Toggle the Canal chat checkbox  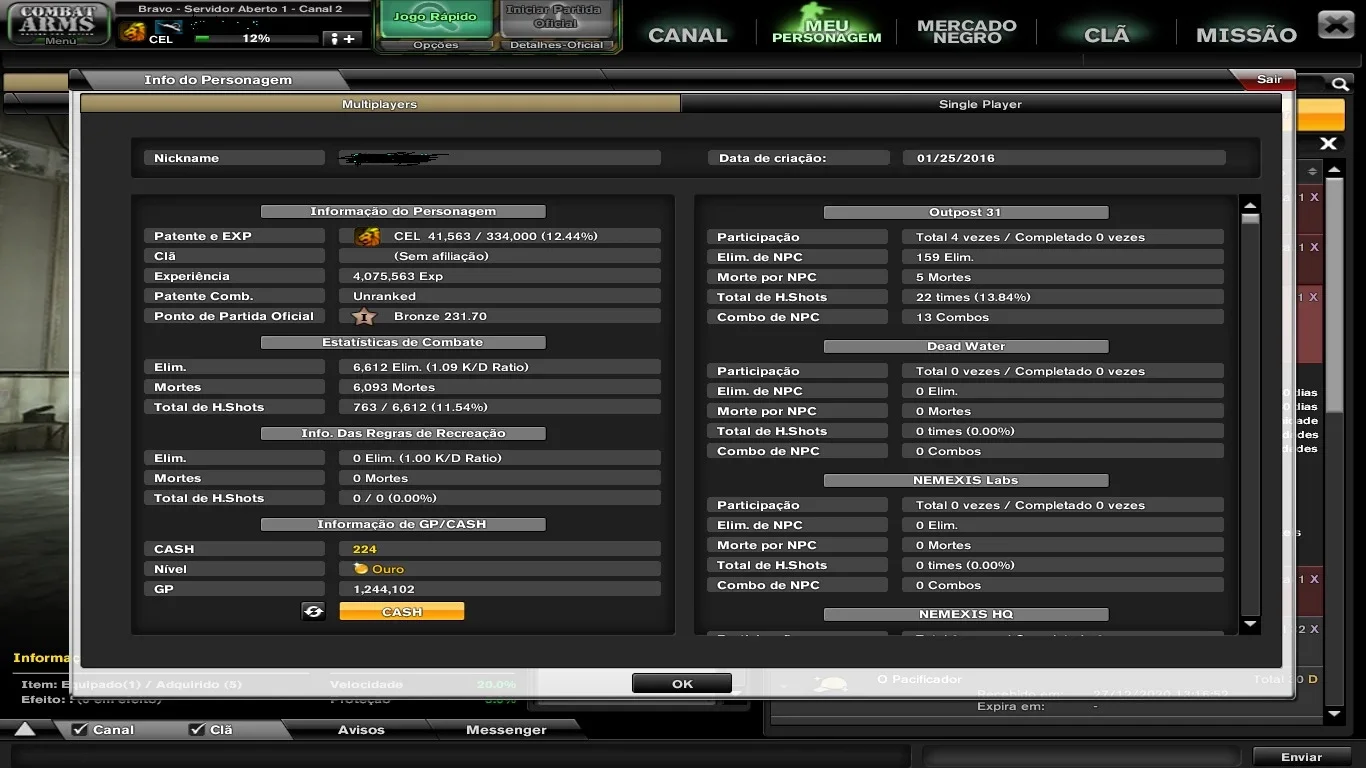[x=80, y=730]
